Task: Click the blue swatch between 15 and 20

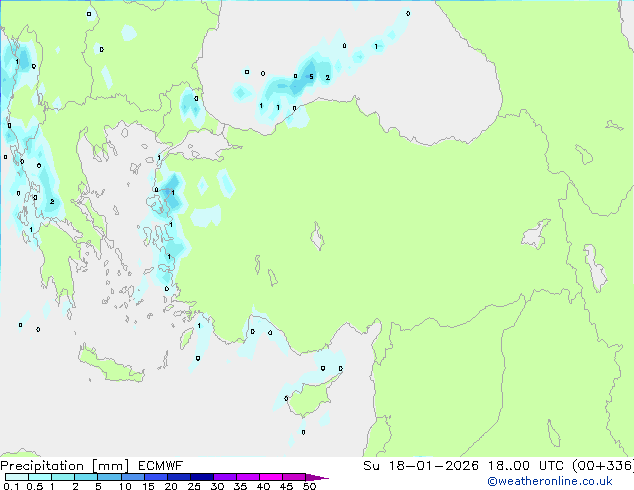Action: [x=156, y=477]
